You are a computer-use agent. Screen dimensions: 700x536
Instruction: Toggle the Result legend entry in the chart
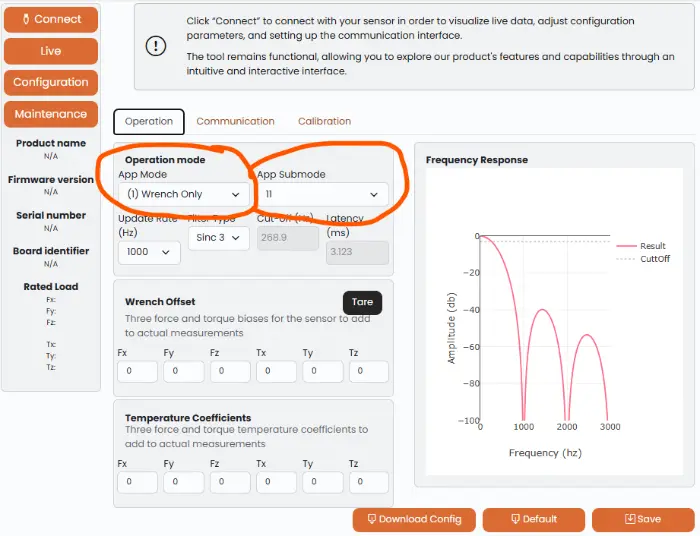point(641,246)
